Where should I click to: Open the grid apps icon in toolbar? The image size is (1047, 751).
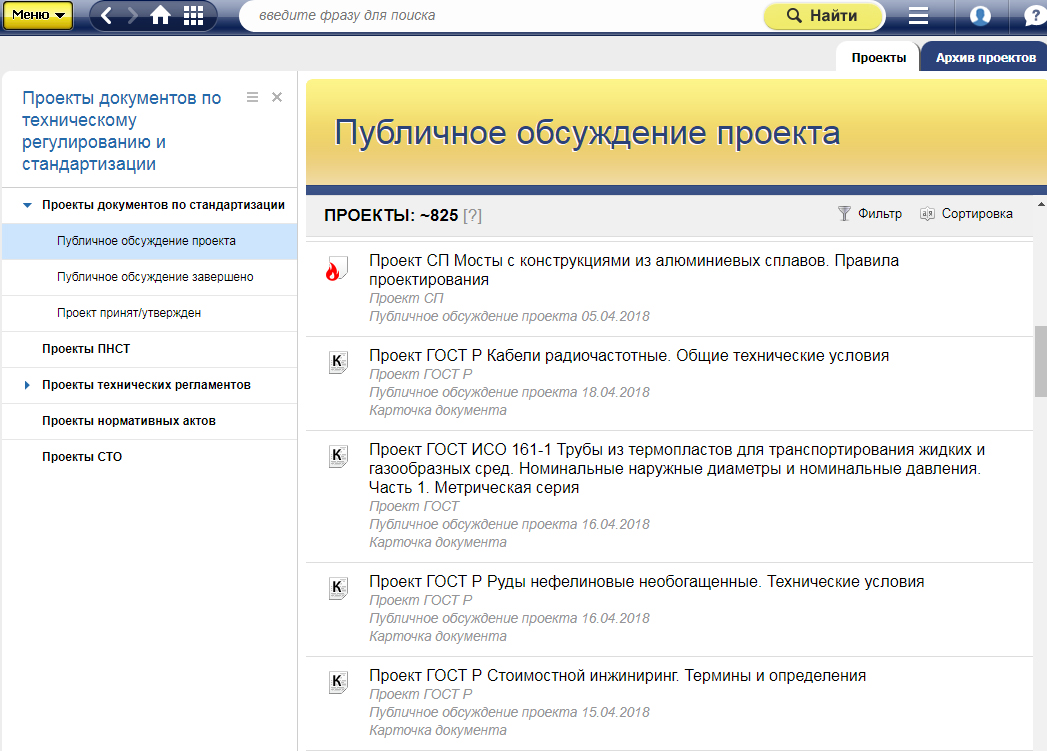coord(194,15)
